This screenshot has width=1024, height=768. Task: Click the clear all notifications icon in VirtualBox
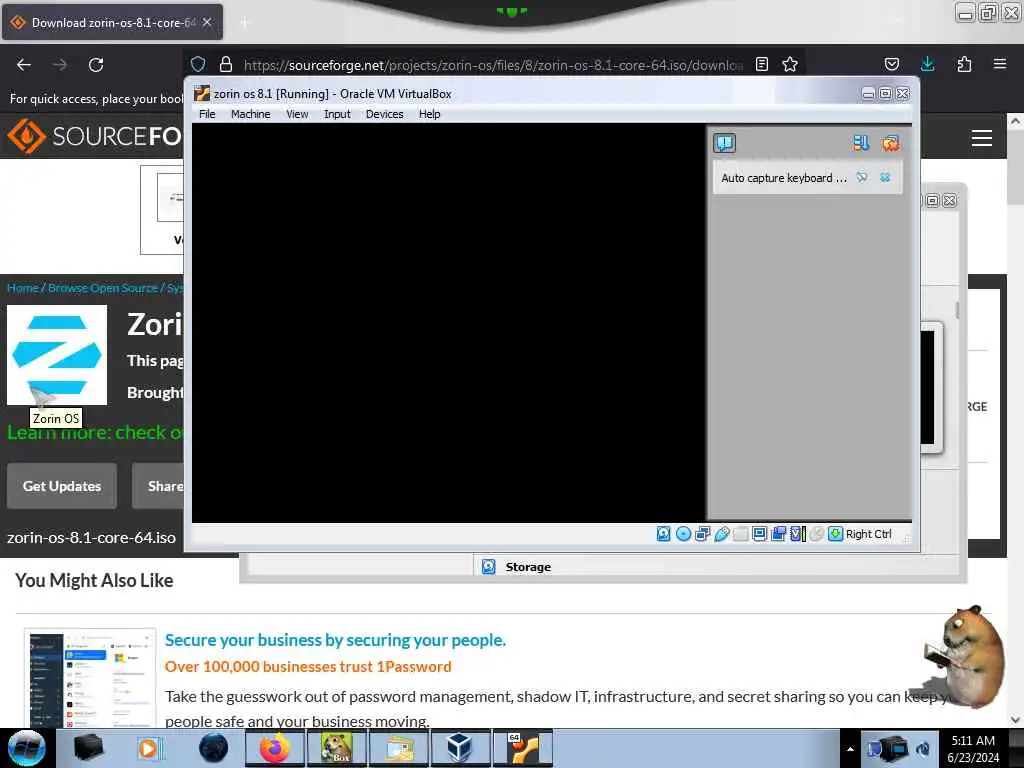tap(890, 143)
